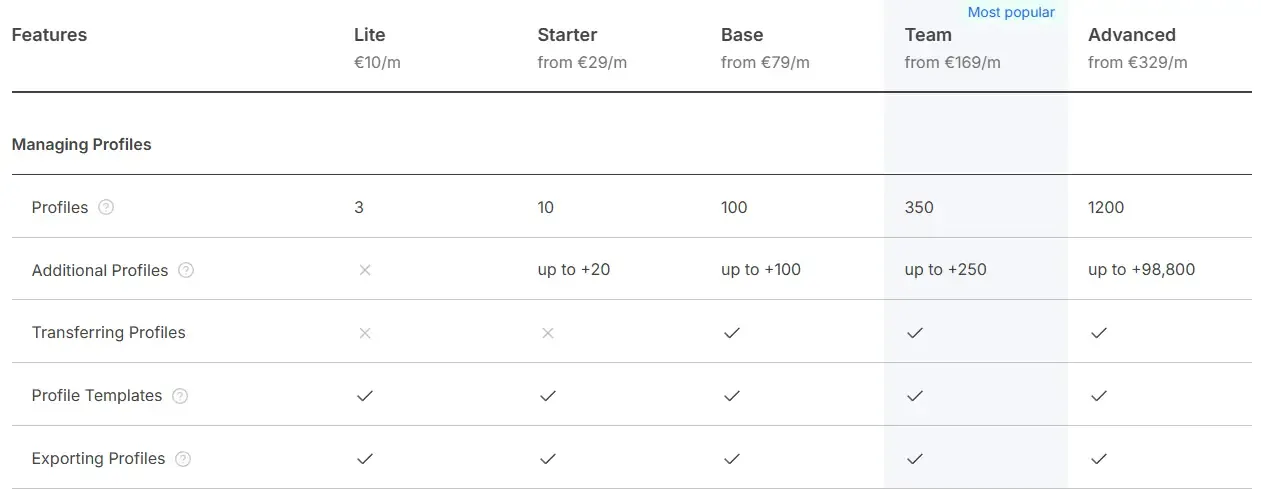The width and height of the screenshot is (1261, 489).
Task: Click the Team checkmark in Profile Templates row
Action: tap(915, 396)
